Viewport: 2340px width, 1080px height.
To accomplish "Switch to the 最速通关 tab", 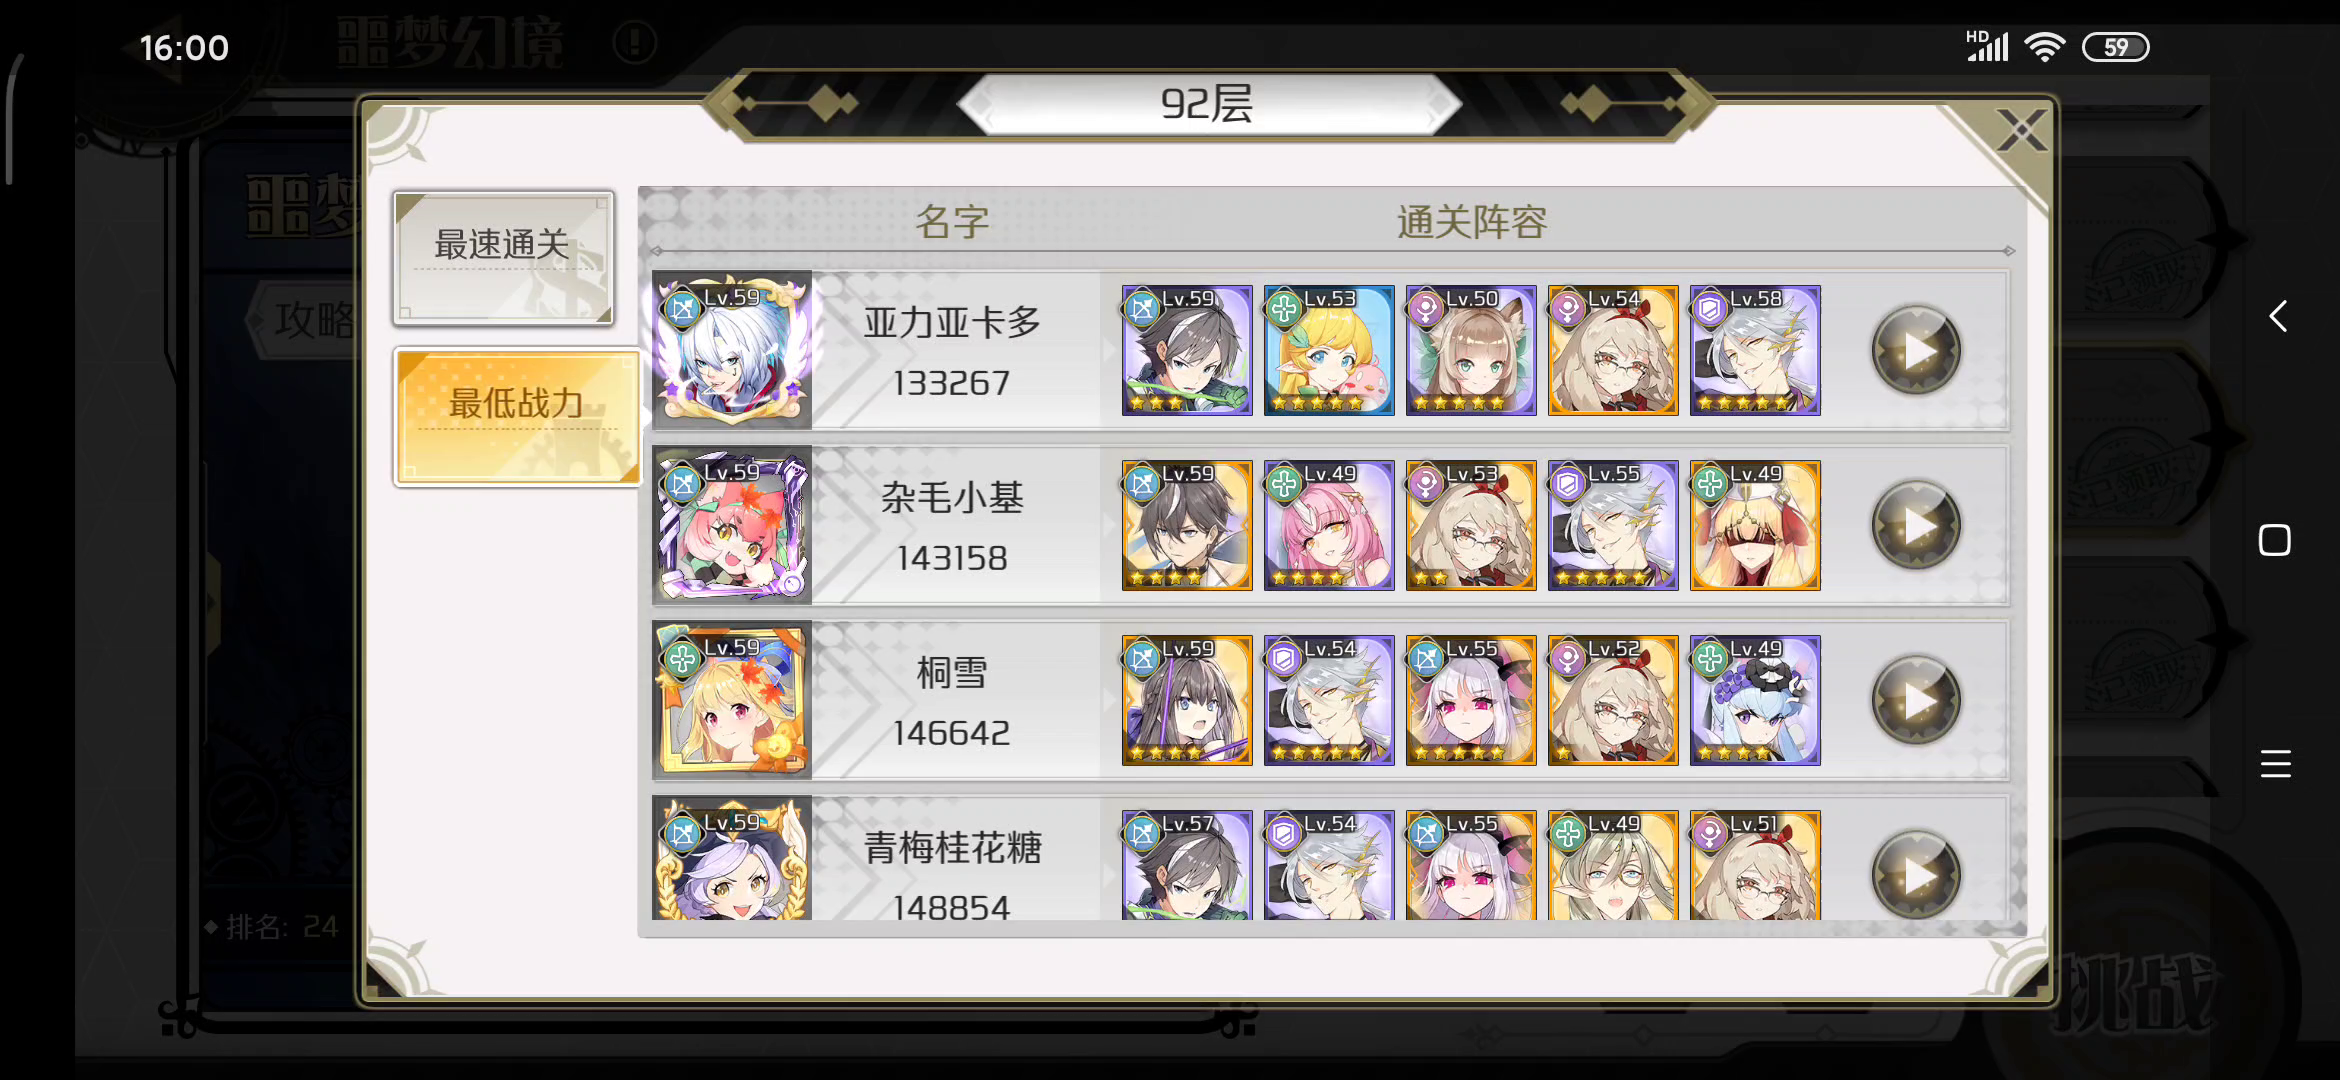I will pyautogui.click(x=503, y=258).
